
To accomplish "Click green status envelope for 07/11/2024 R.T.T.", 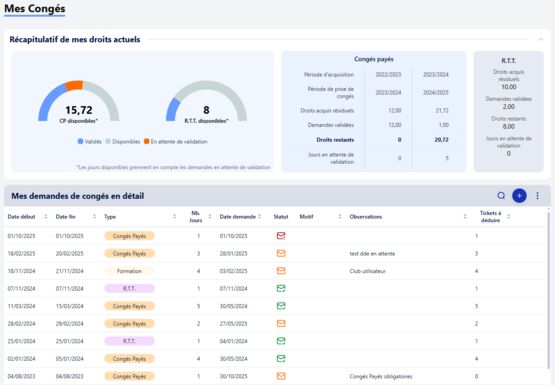I will tap(281, 288).
